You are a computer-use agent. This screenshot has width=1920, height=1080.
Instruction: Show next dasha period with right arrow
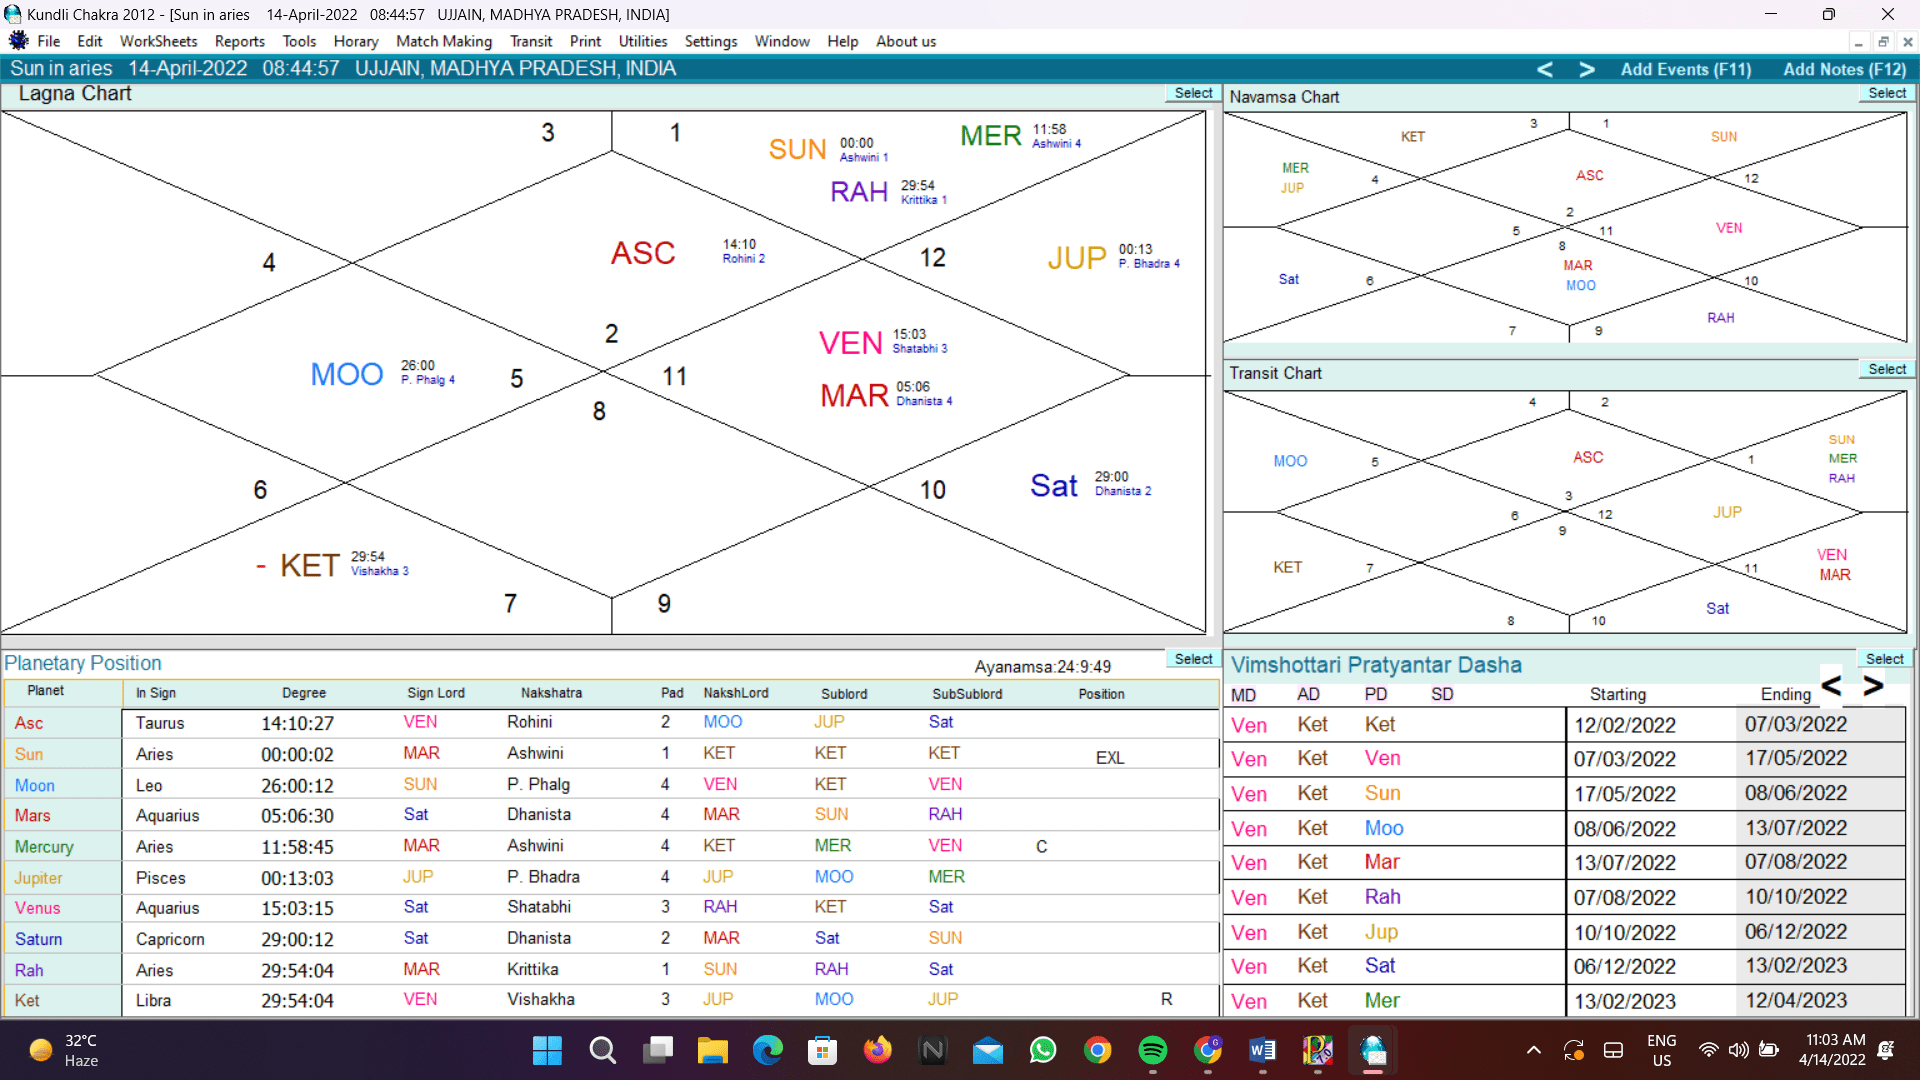(1873, 686)
